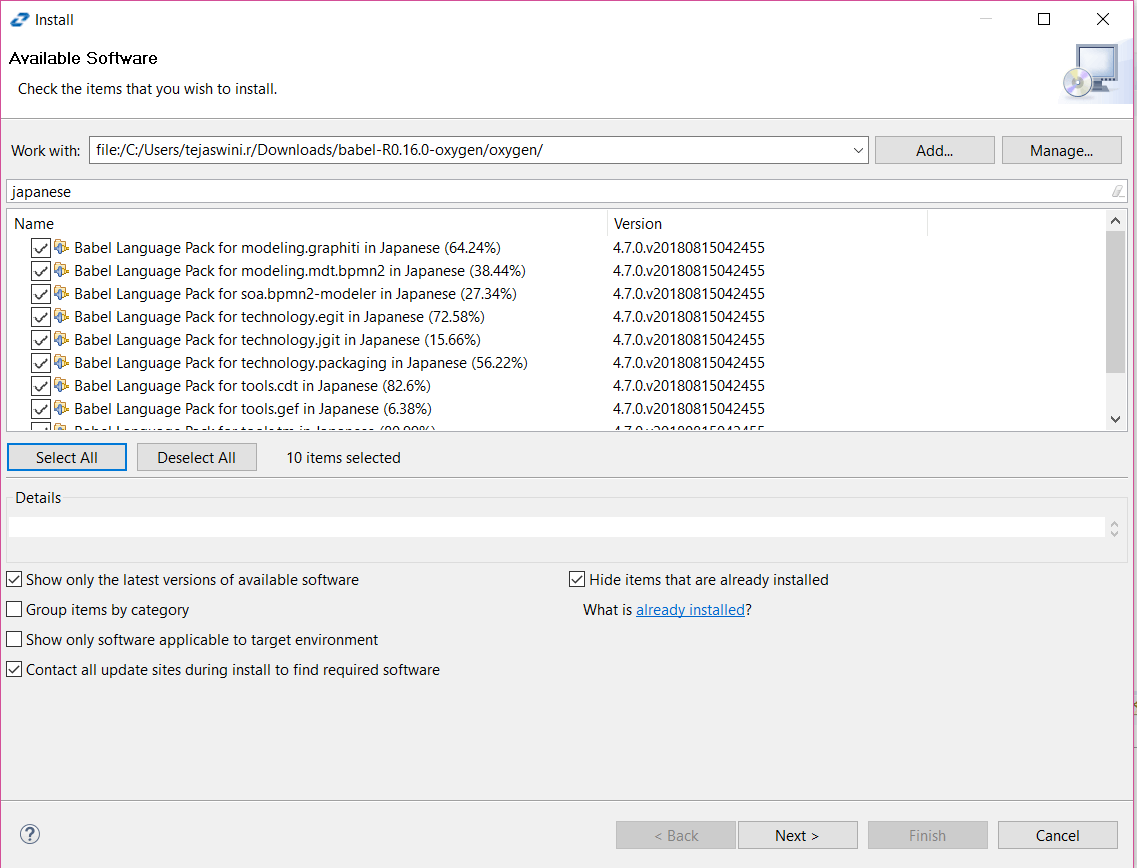The image size is (1137, 868).
Task: Uncheck the tools.gef Japanese language pack
Action: point(39,408)
